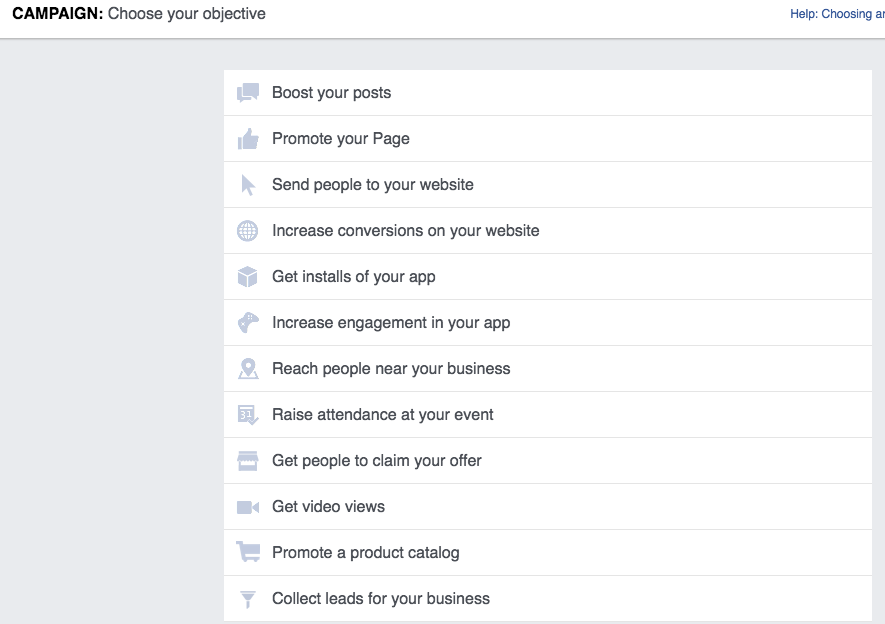
Task: Select the Boost your posts objective
Action: (x=331, y=92)
